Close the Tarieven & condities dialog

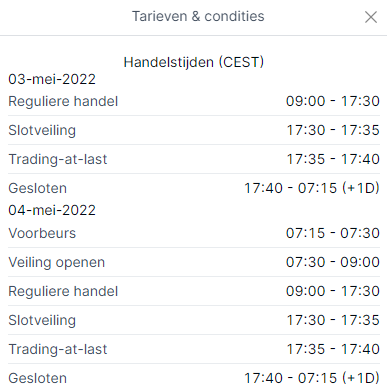371,17
